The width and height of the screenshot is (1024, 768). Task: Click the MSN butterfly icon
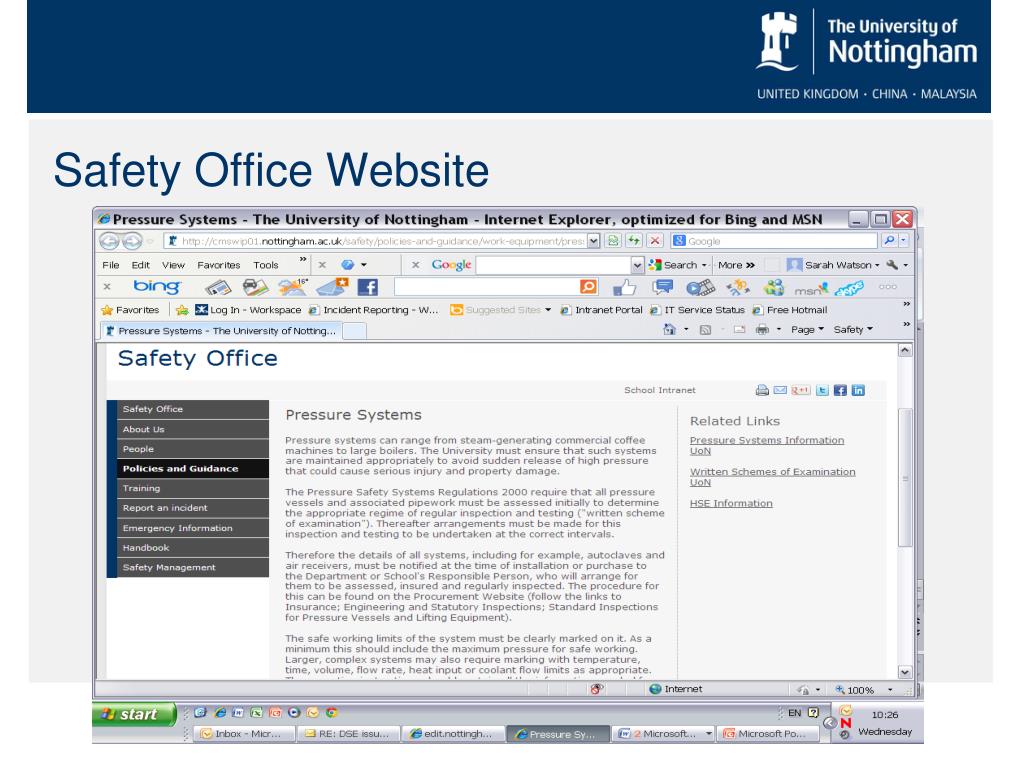(811, 288)
